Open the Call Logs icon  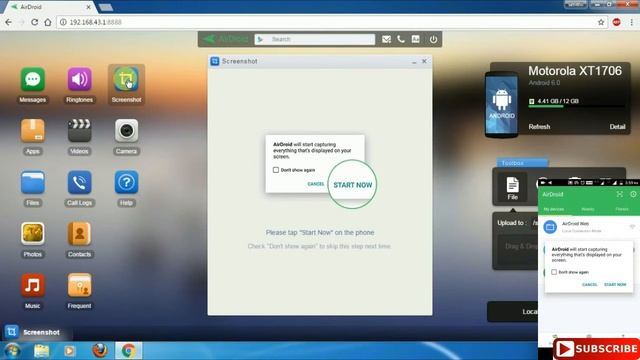(x=80, y=182)
